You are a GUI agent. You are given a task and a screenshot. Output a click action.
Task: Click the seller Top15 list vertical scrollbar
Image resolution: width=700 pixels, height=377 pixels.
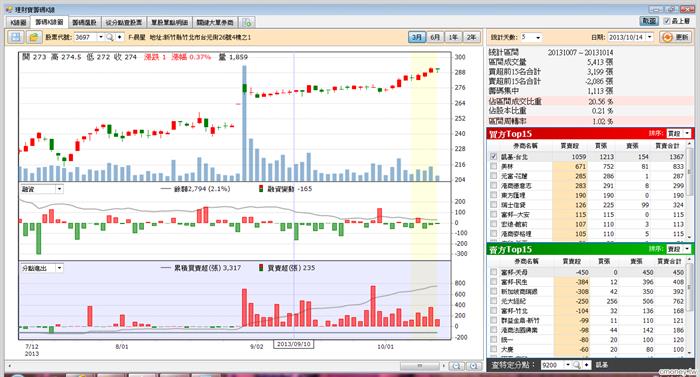(x=690, y=306)
